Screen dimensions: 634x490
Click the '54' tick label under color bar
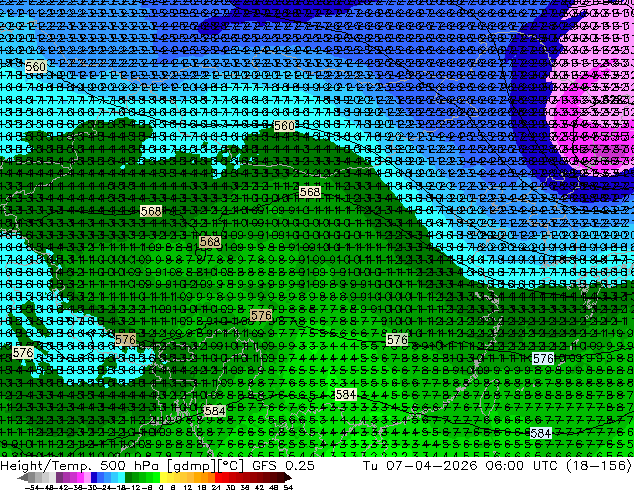288,488
